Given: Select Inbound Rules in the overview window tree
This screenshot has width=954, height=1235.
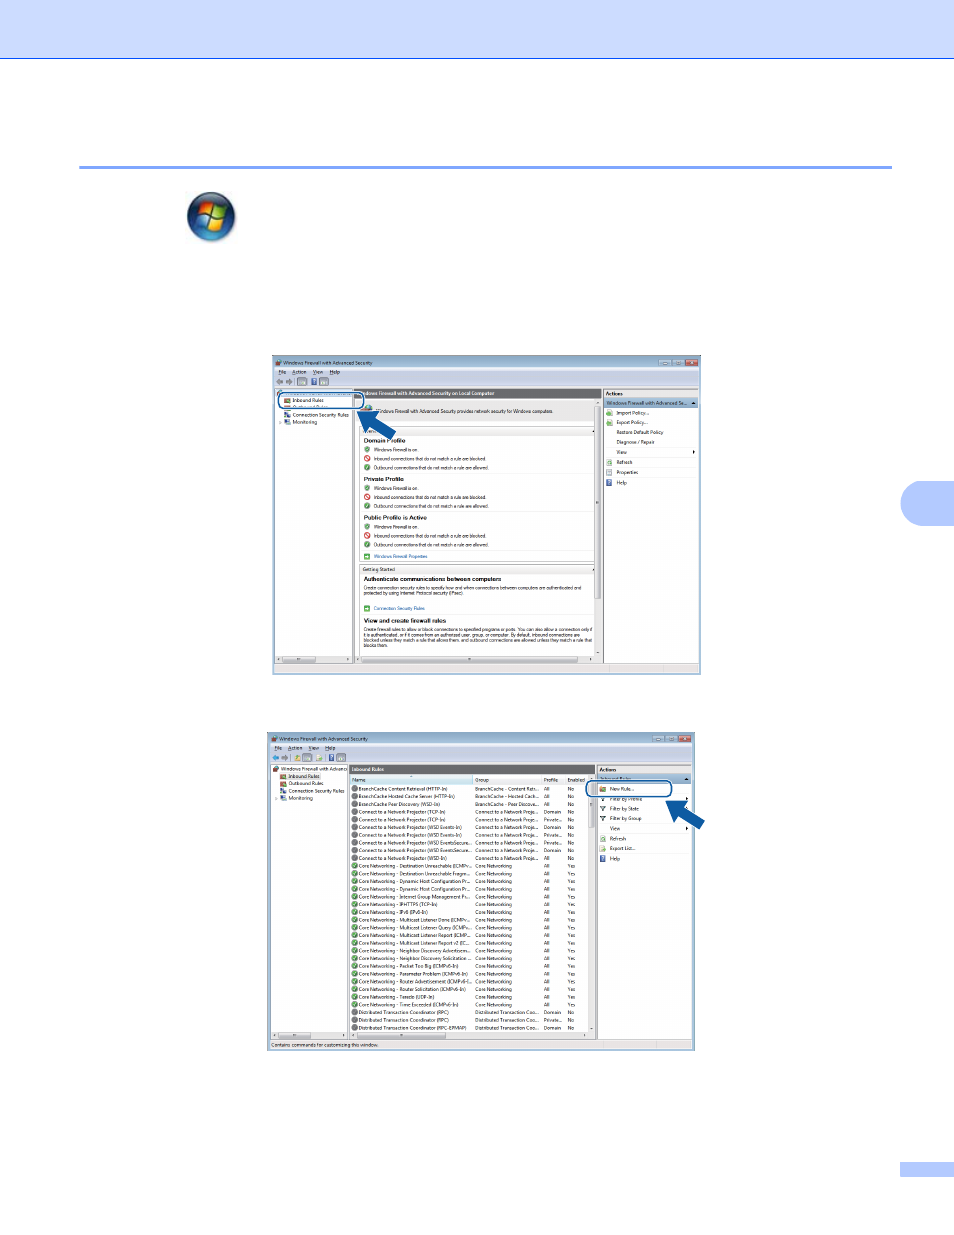Looking at the screenshot, I should tap(308, 400).
